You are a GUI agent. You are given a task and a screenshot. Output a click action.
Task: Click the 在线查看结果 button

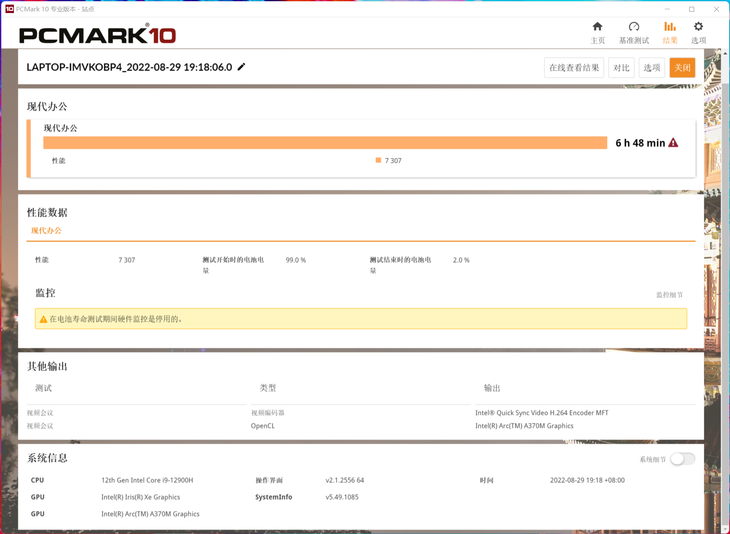[x=574, y=68]
